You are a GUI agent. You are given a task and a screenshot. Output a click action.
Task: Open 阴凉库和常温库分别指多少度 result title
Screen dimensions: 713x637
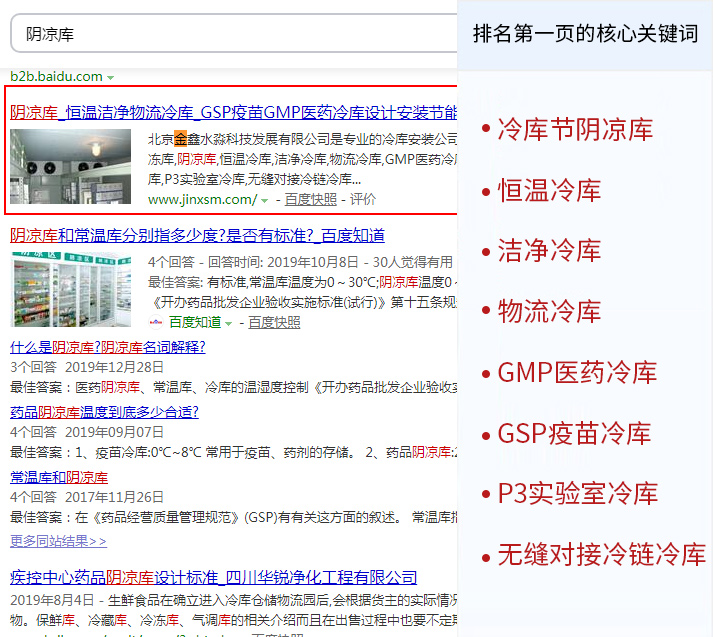197,235
